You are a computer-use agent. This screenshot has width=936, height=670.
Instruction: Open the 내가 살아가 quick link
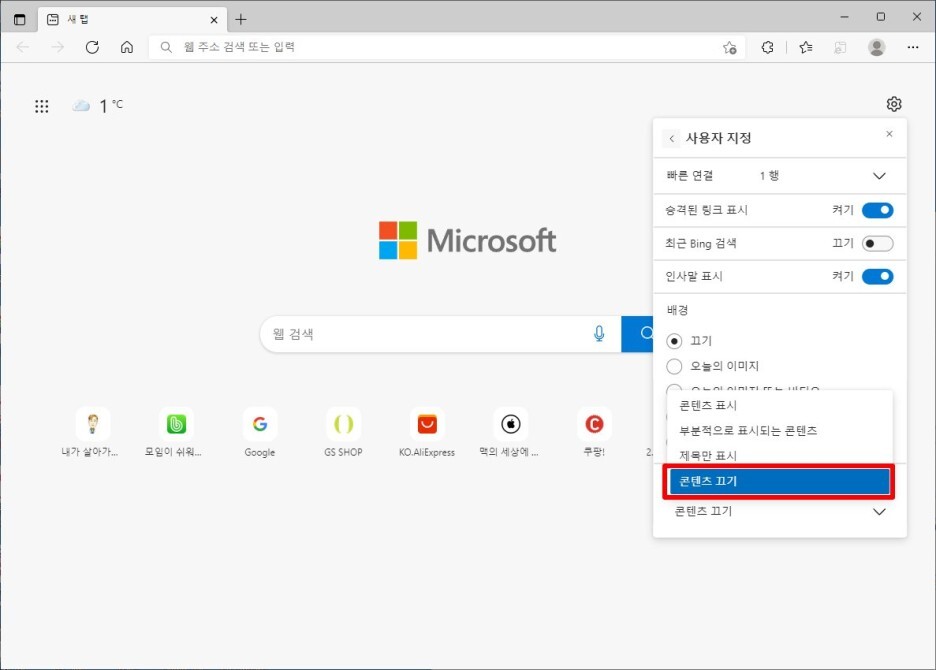click(x=91, y=432)
